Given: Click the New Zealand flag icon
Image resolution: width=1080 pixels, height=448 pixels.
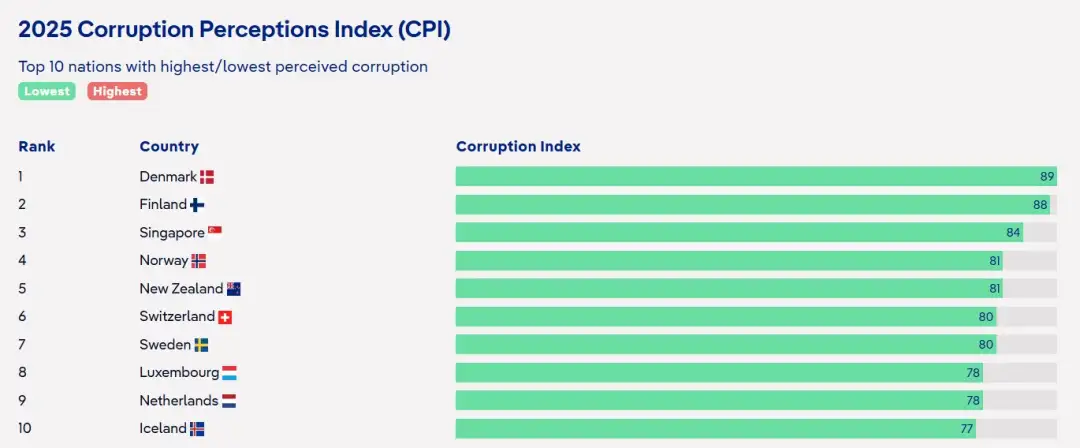Looking at the screenshot, I should click(x=234, y=289).
